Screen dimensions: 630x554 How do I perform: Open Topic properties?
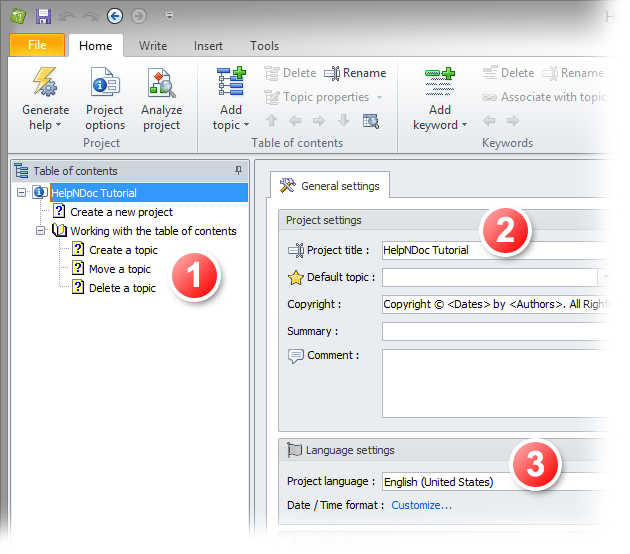pyautogui.click(x=316, y=97)
